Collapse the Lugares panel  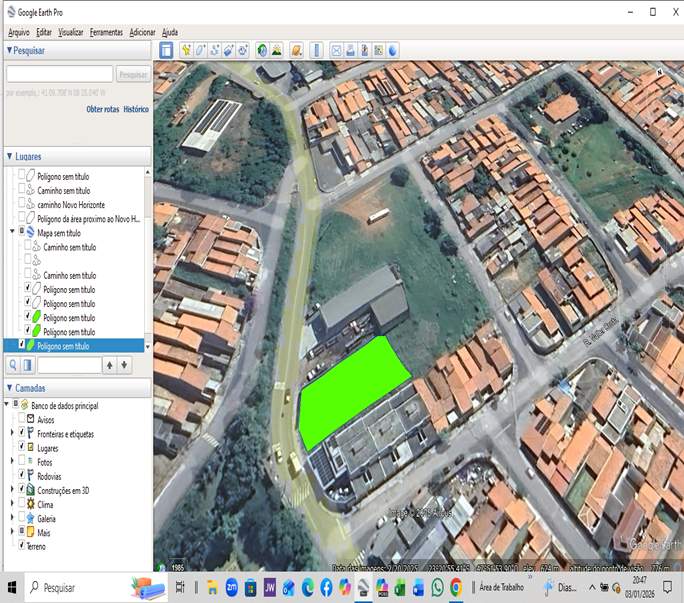[x=10, y=156]
